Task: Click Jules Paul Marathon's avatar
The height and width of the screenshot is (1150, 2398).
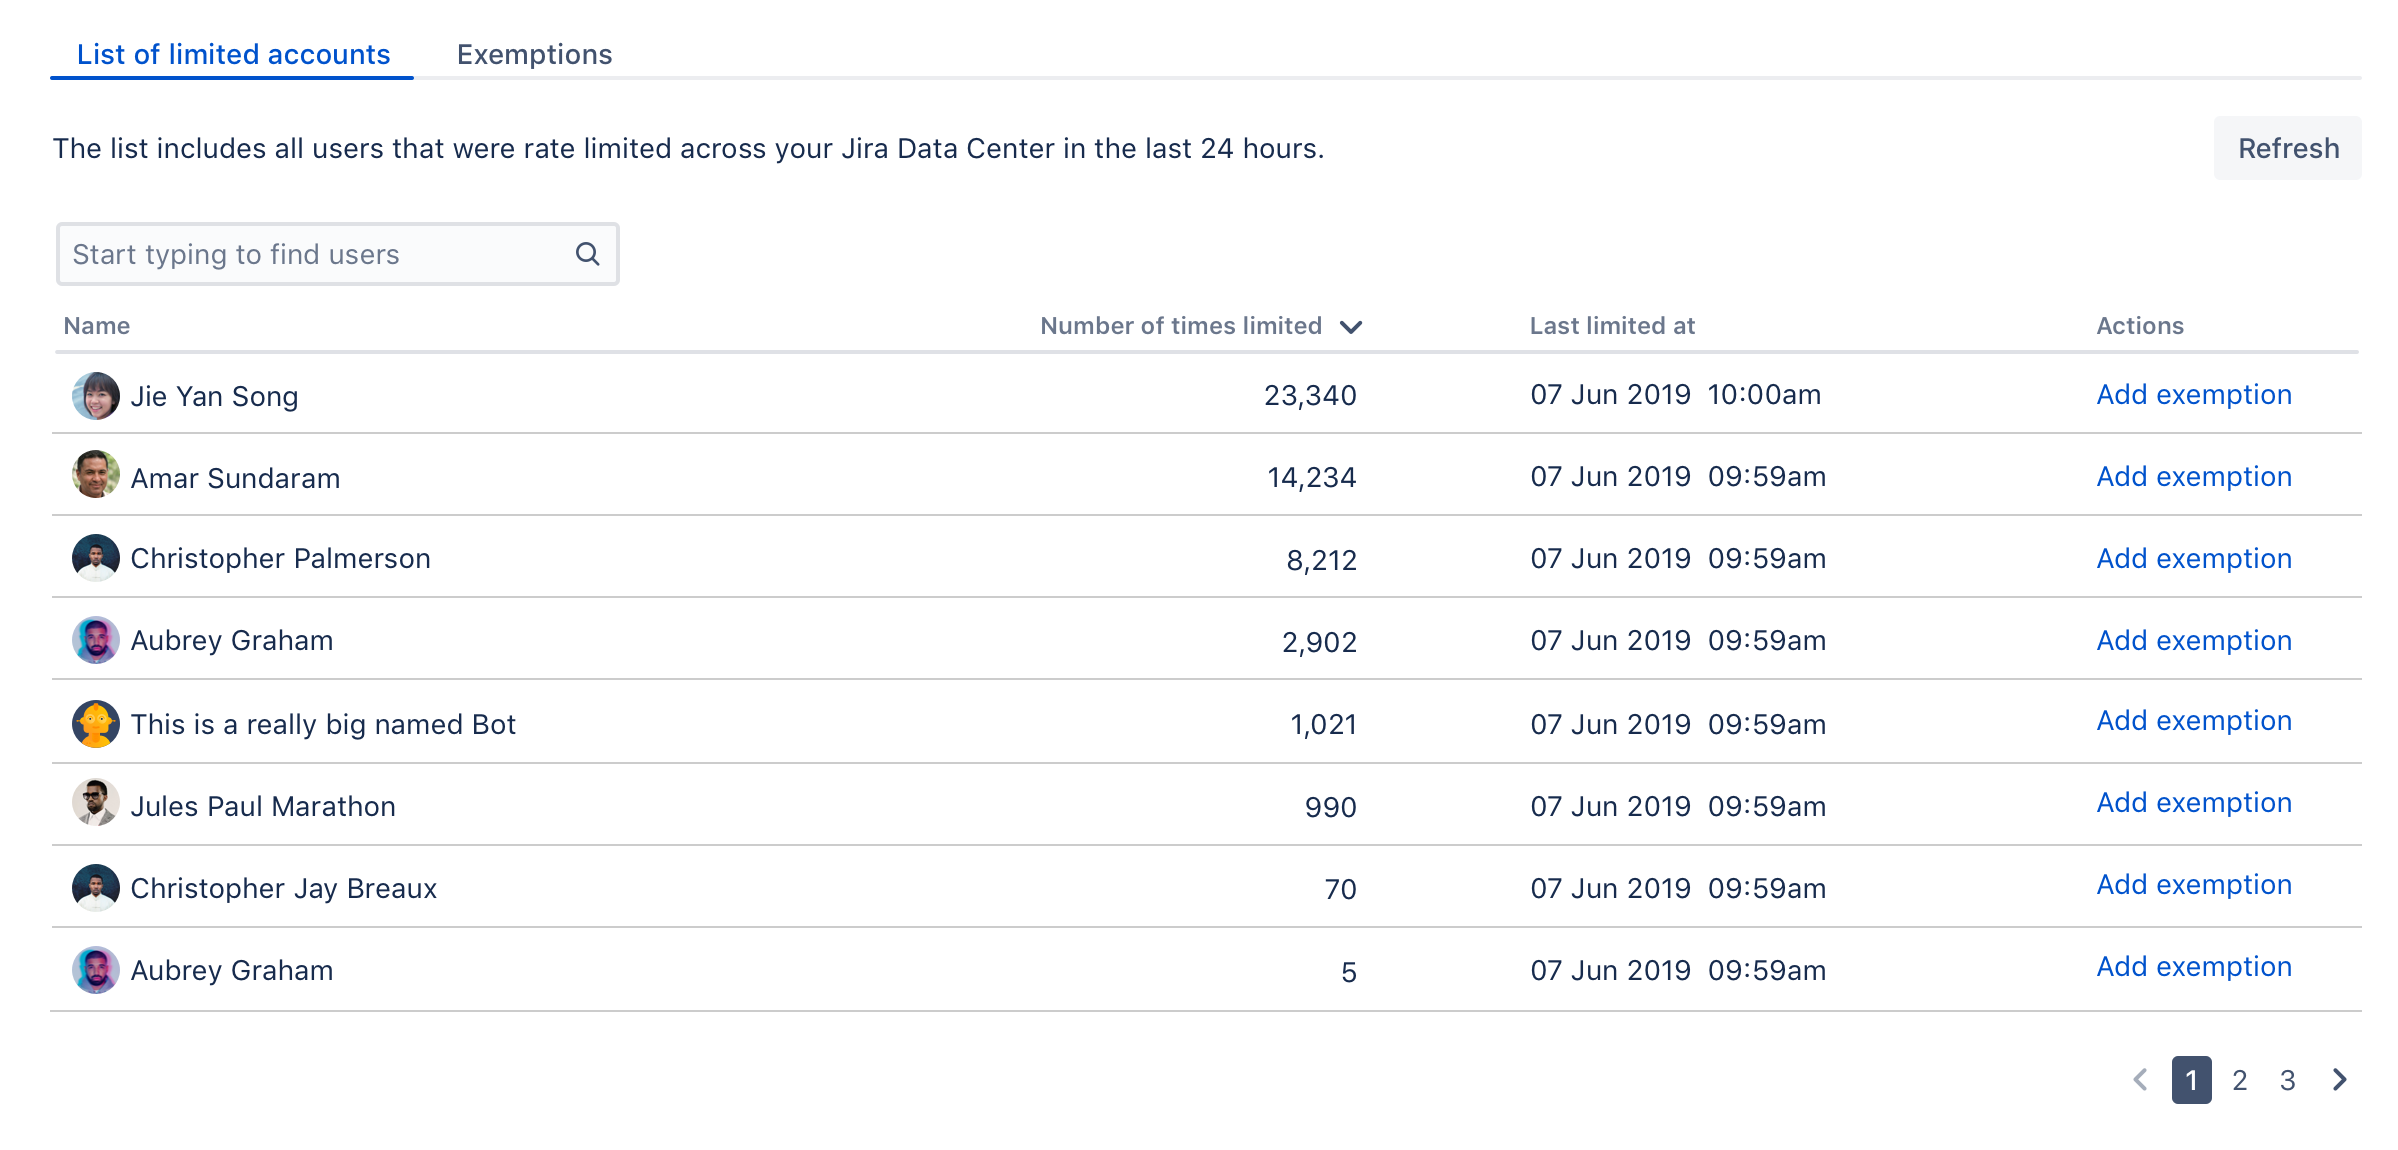Action: (96, 802)
